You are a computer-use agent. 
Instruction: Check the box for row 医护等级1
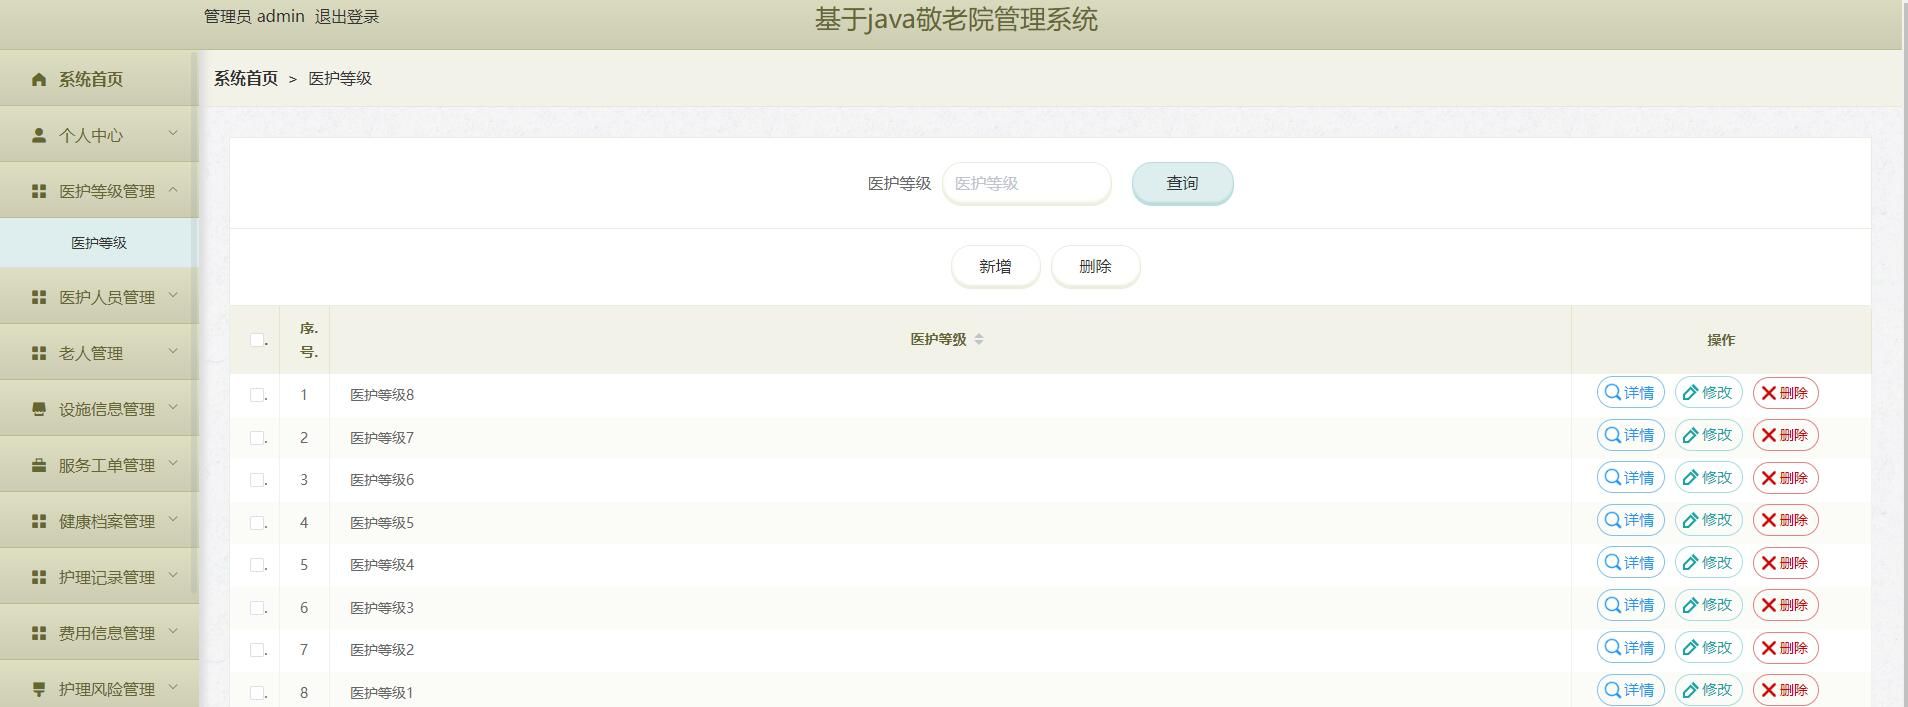point(257,692)
